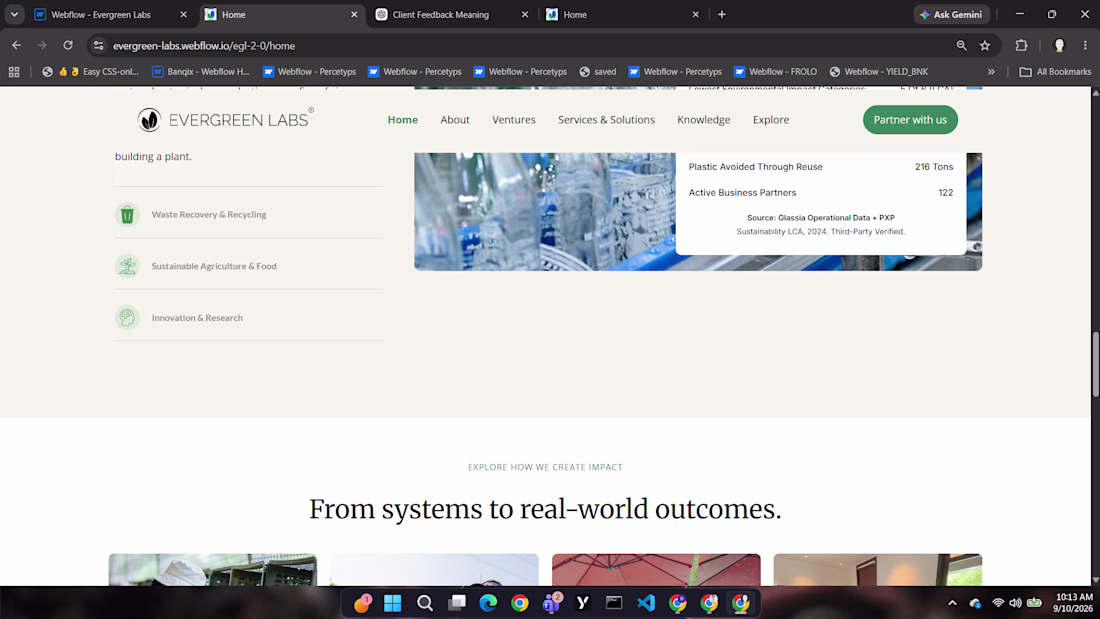Screen dimensions: 1100x619
Task: Go back using the browser back arrow
Action: click(x=16, y=46)
